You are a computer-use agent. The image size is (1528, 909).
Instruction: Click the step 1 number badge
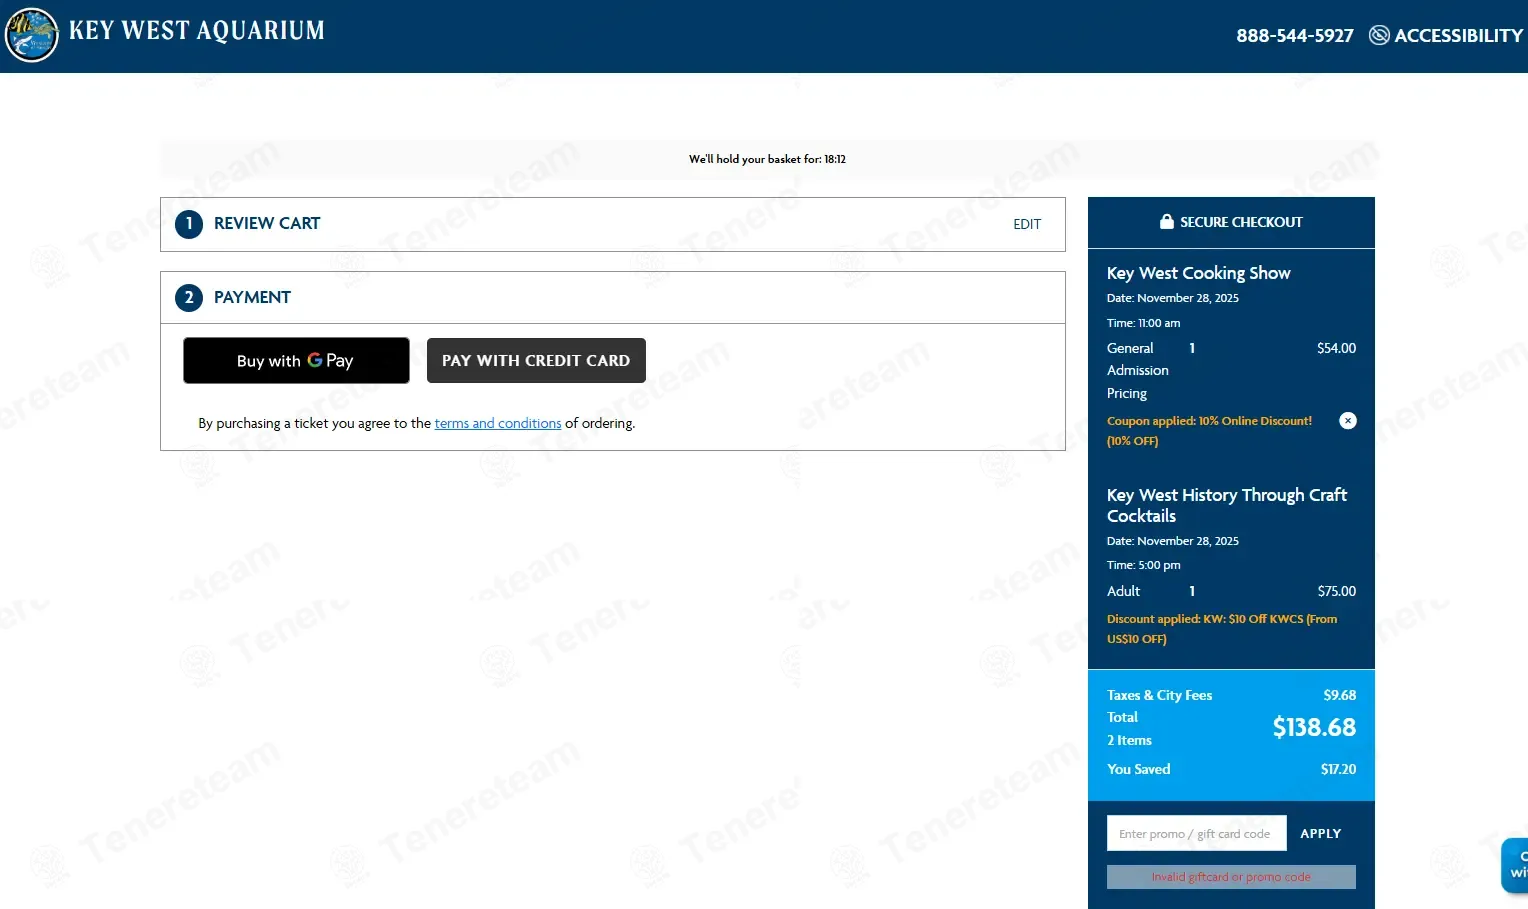189,224
